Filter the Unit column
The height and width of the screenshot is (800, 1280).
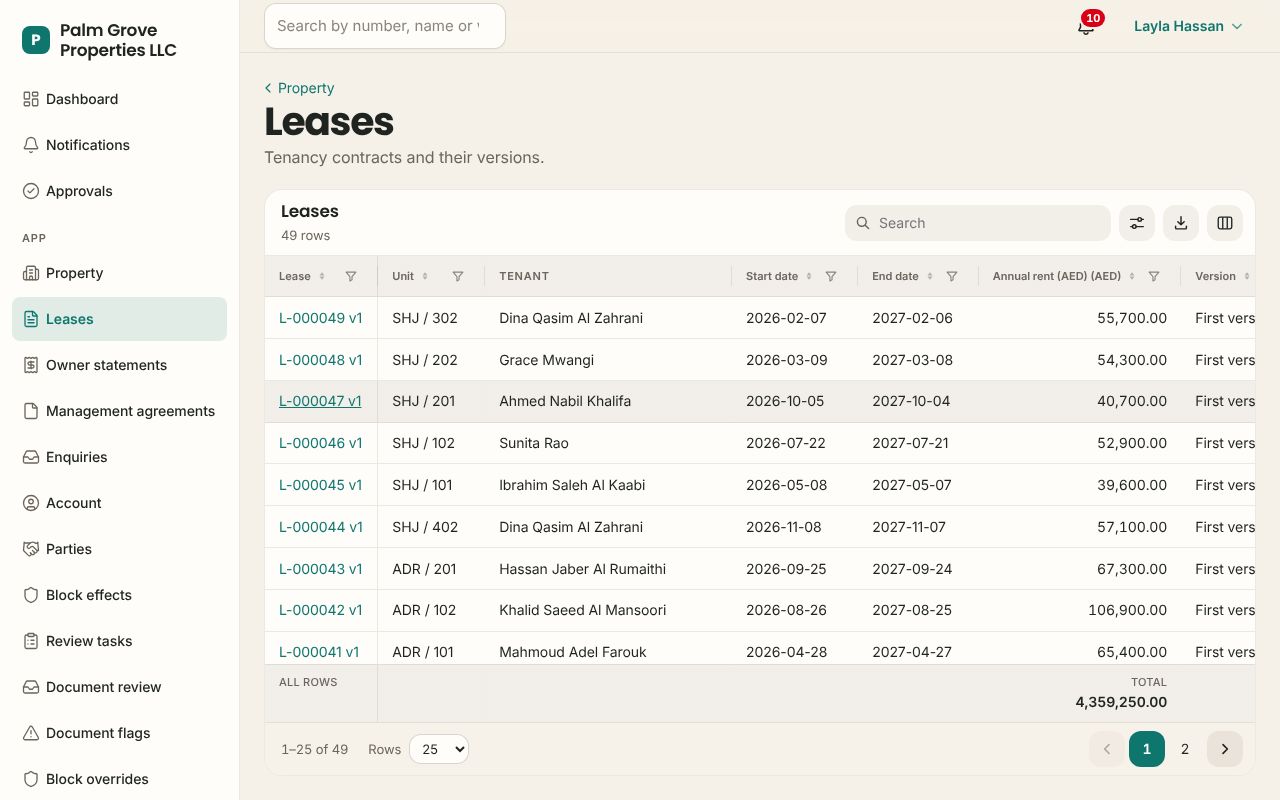click(458, 276)
